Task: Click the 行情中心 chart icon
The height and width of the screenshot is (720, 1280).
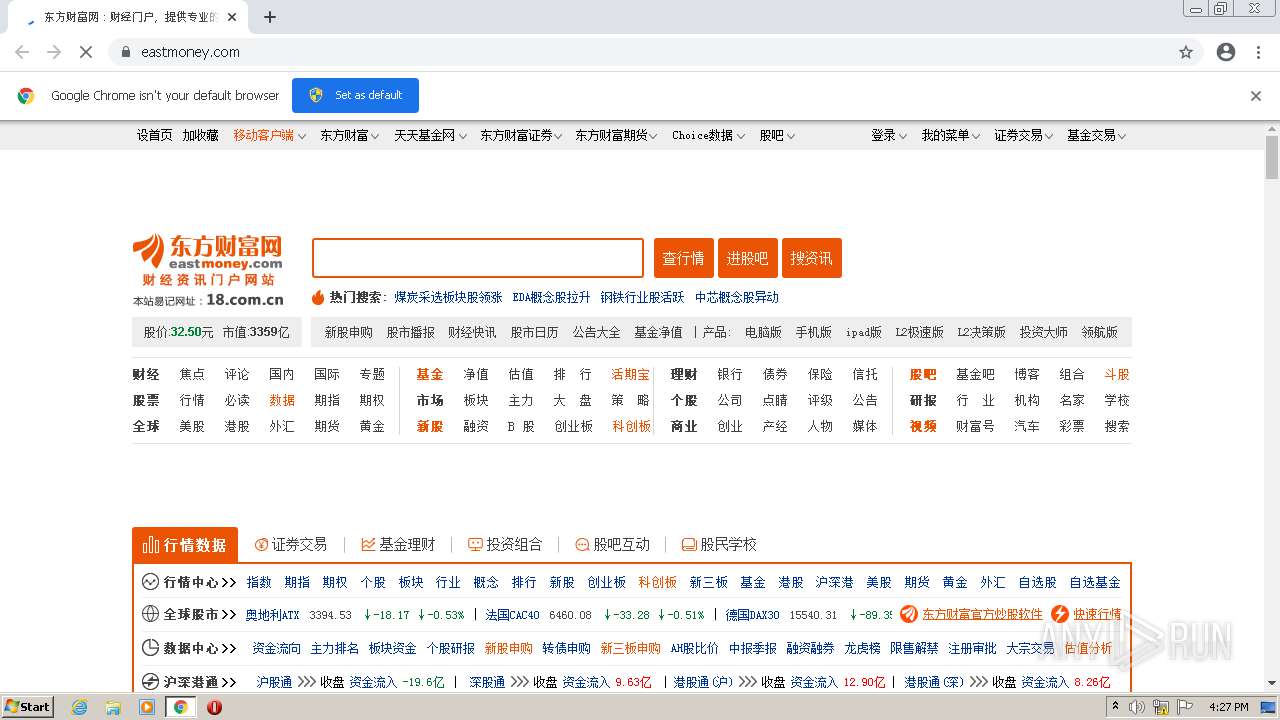Action: pyautogui.click(x=150, y=582)
